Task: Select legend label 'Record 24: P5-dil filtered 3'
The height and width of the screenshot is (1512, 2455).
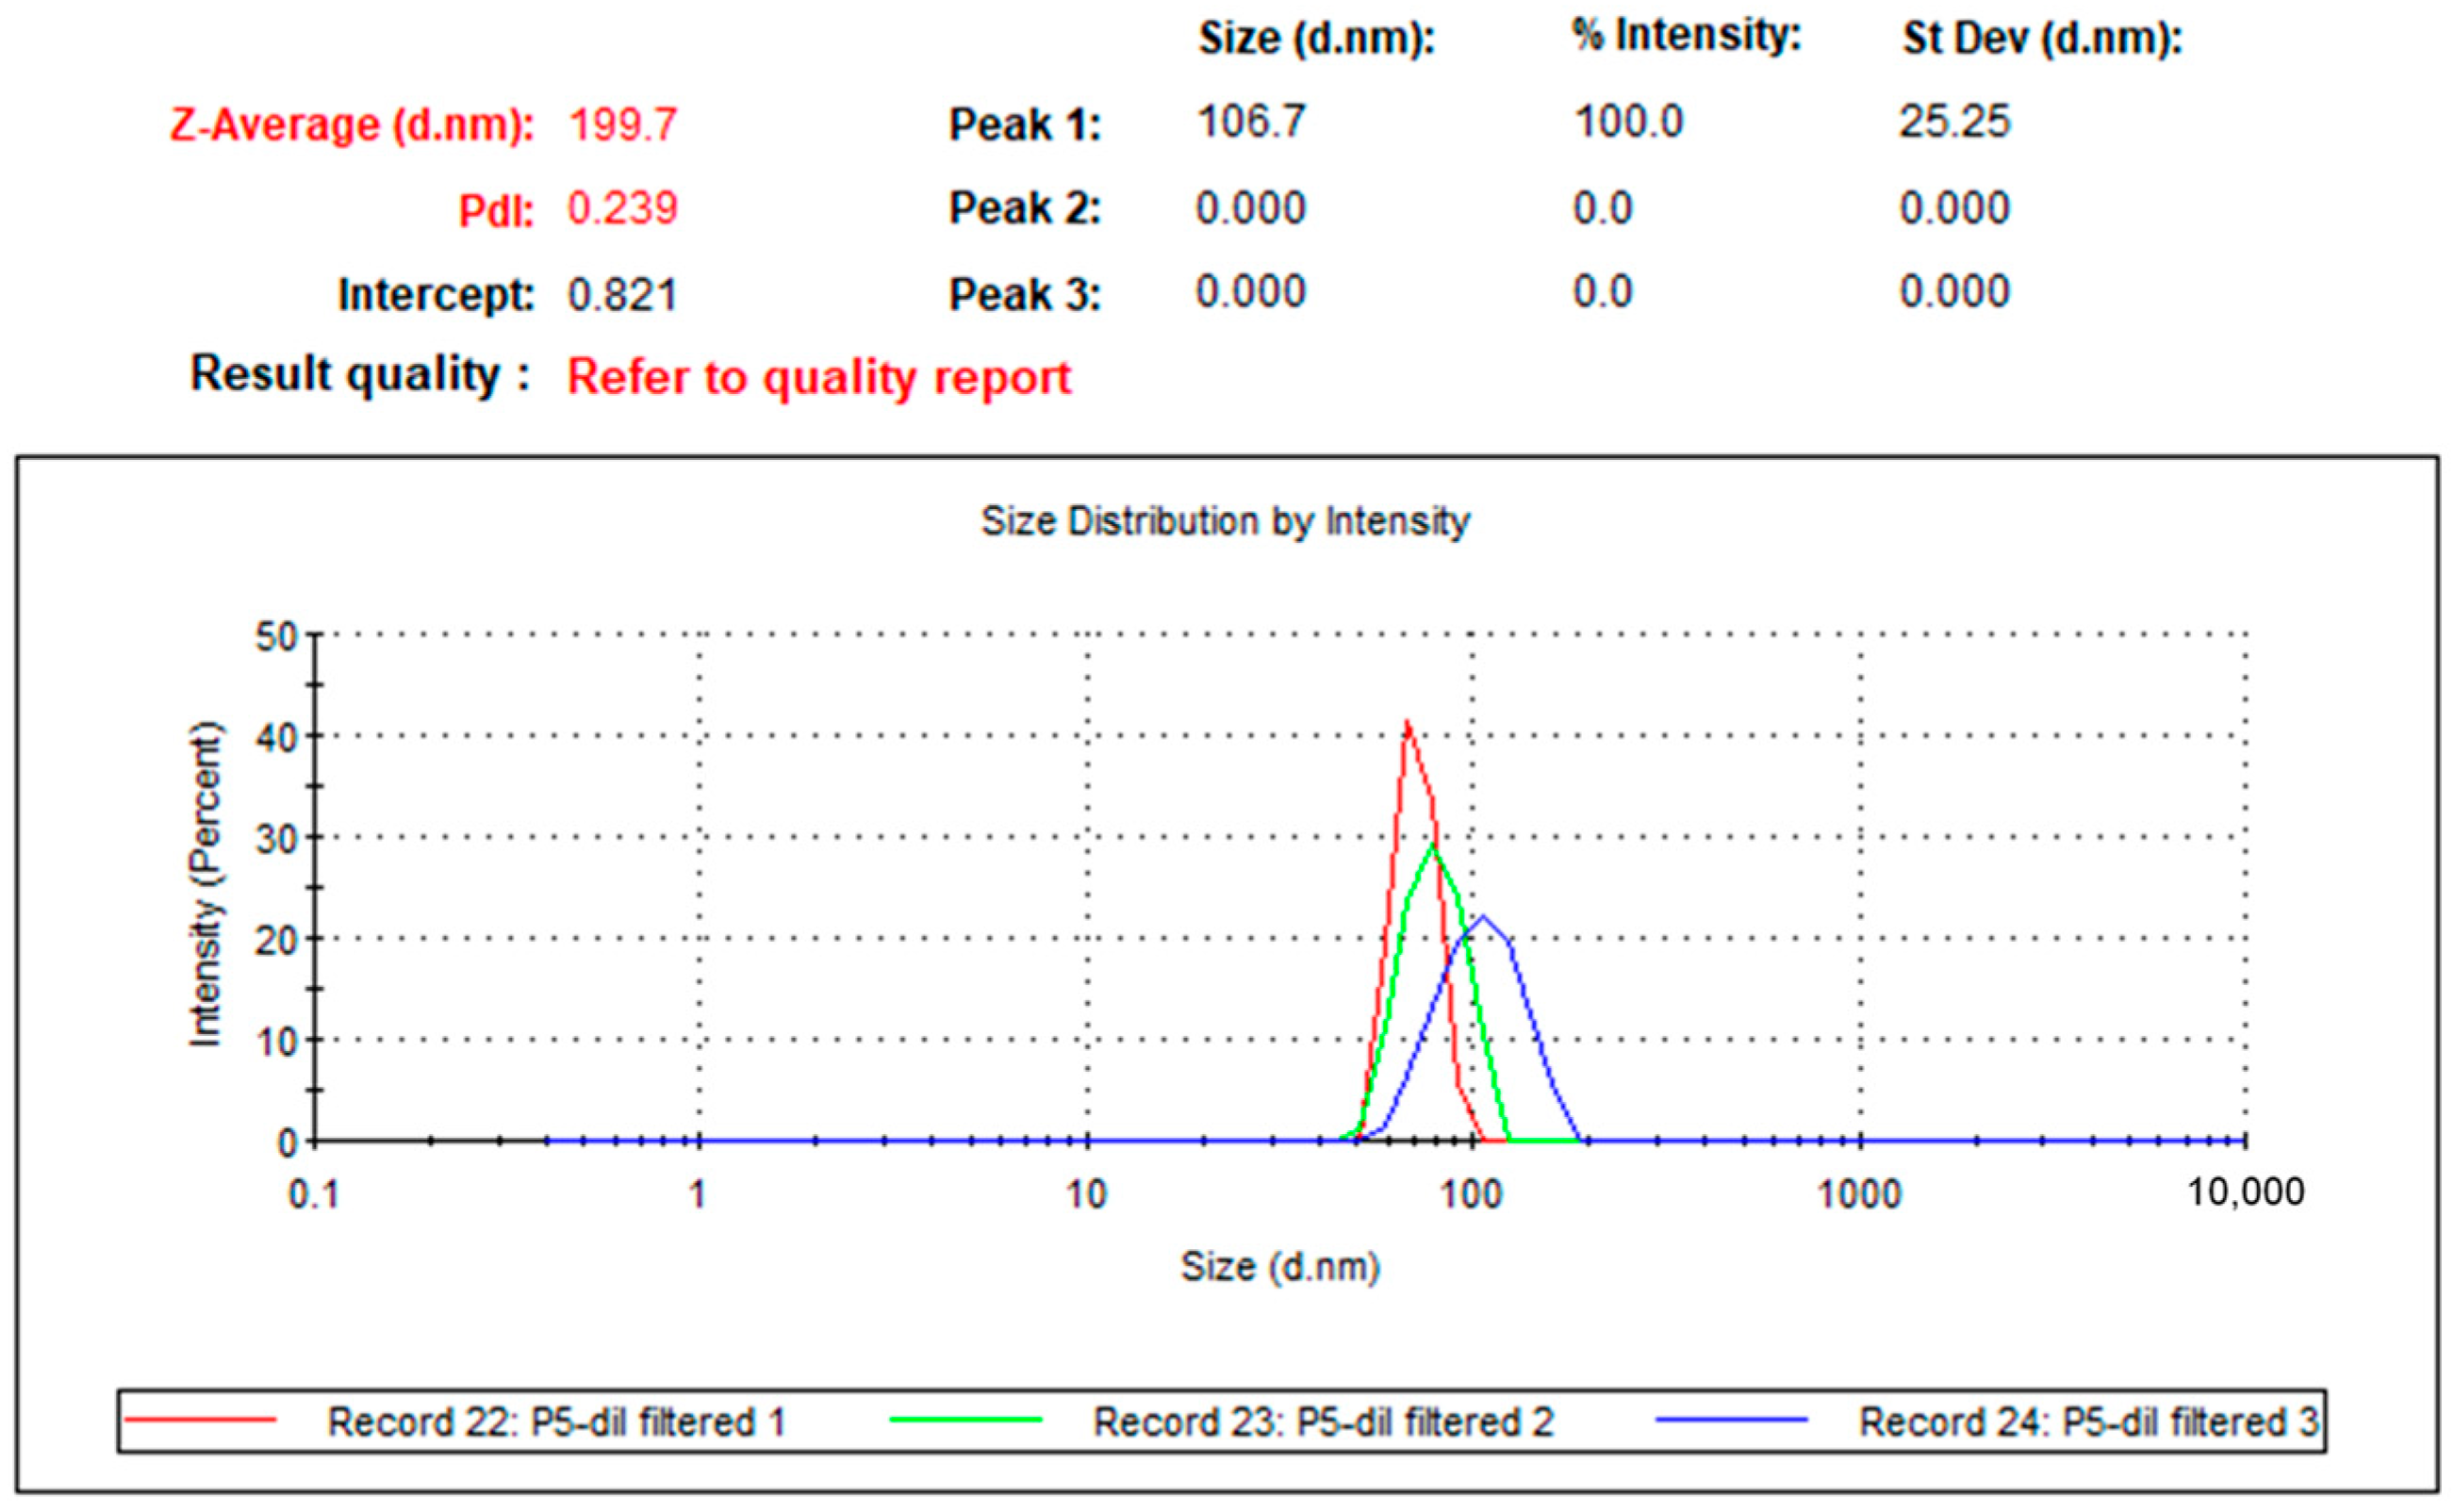Action: click(x=2088, y=1422)
